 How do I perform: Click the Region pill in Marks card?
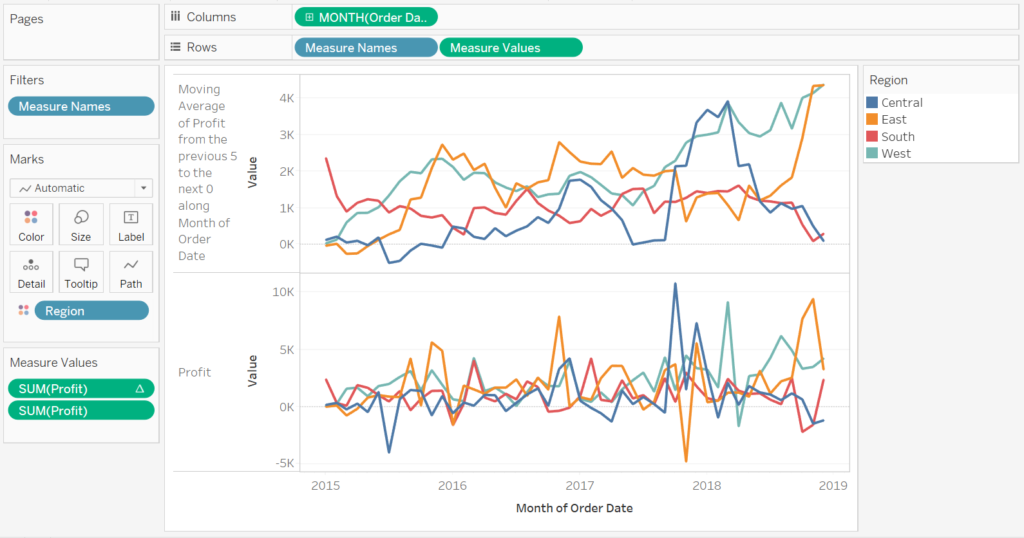click(91, 311)
